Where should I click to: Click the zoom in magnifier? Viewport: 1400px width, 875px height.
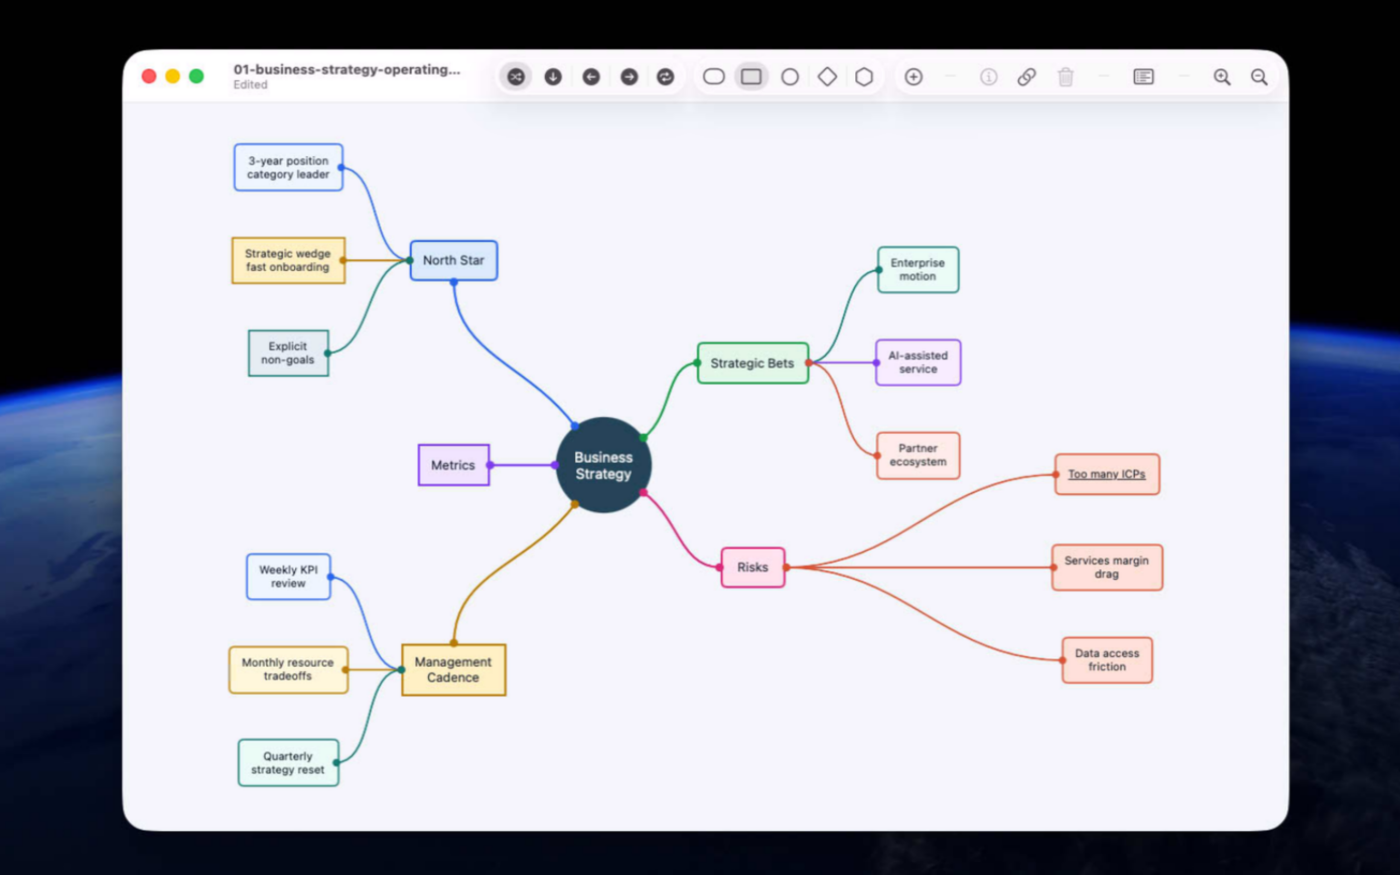[1222, 77]
